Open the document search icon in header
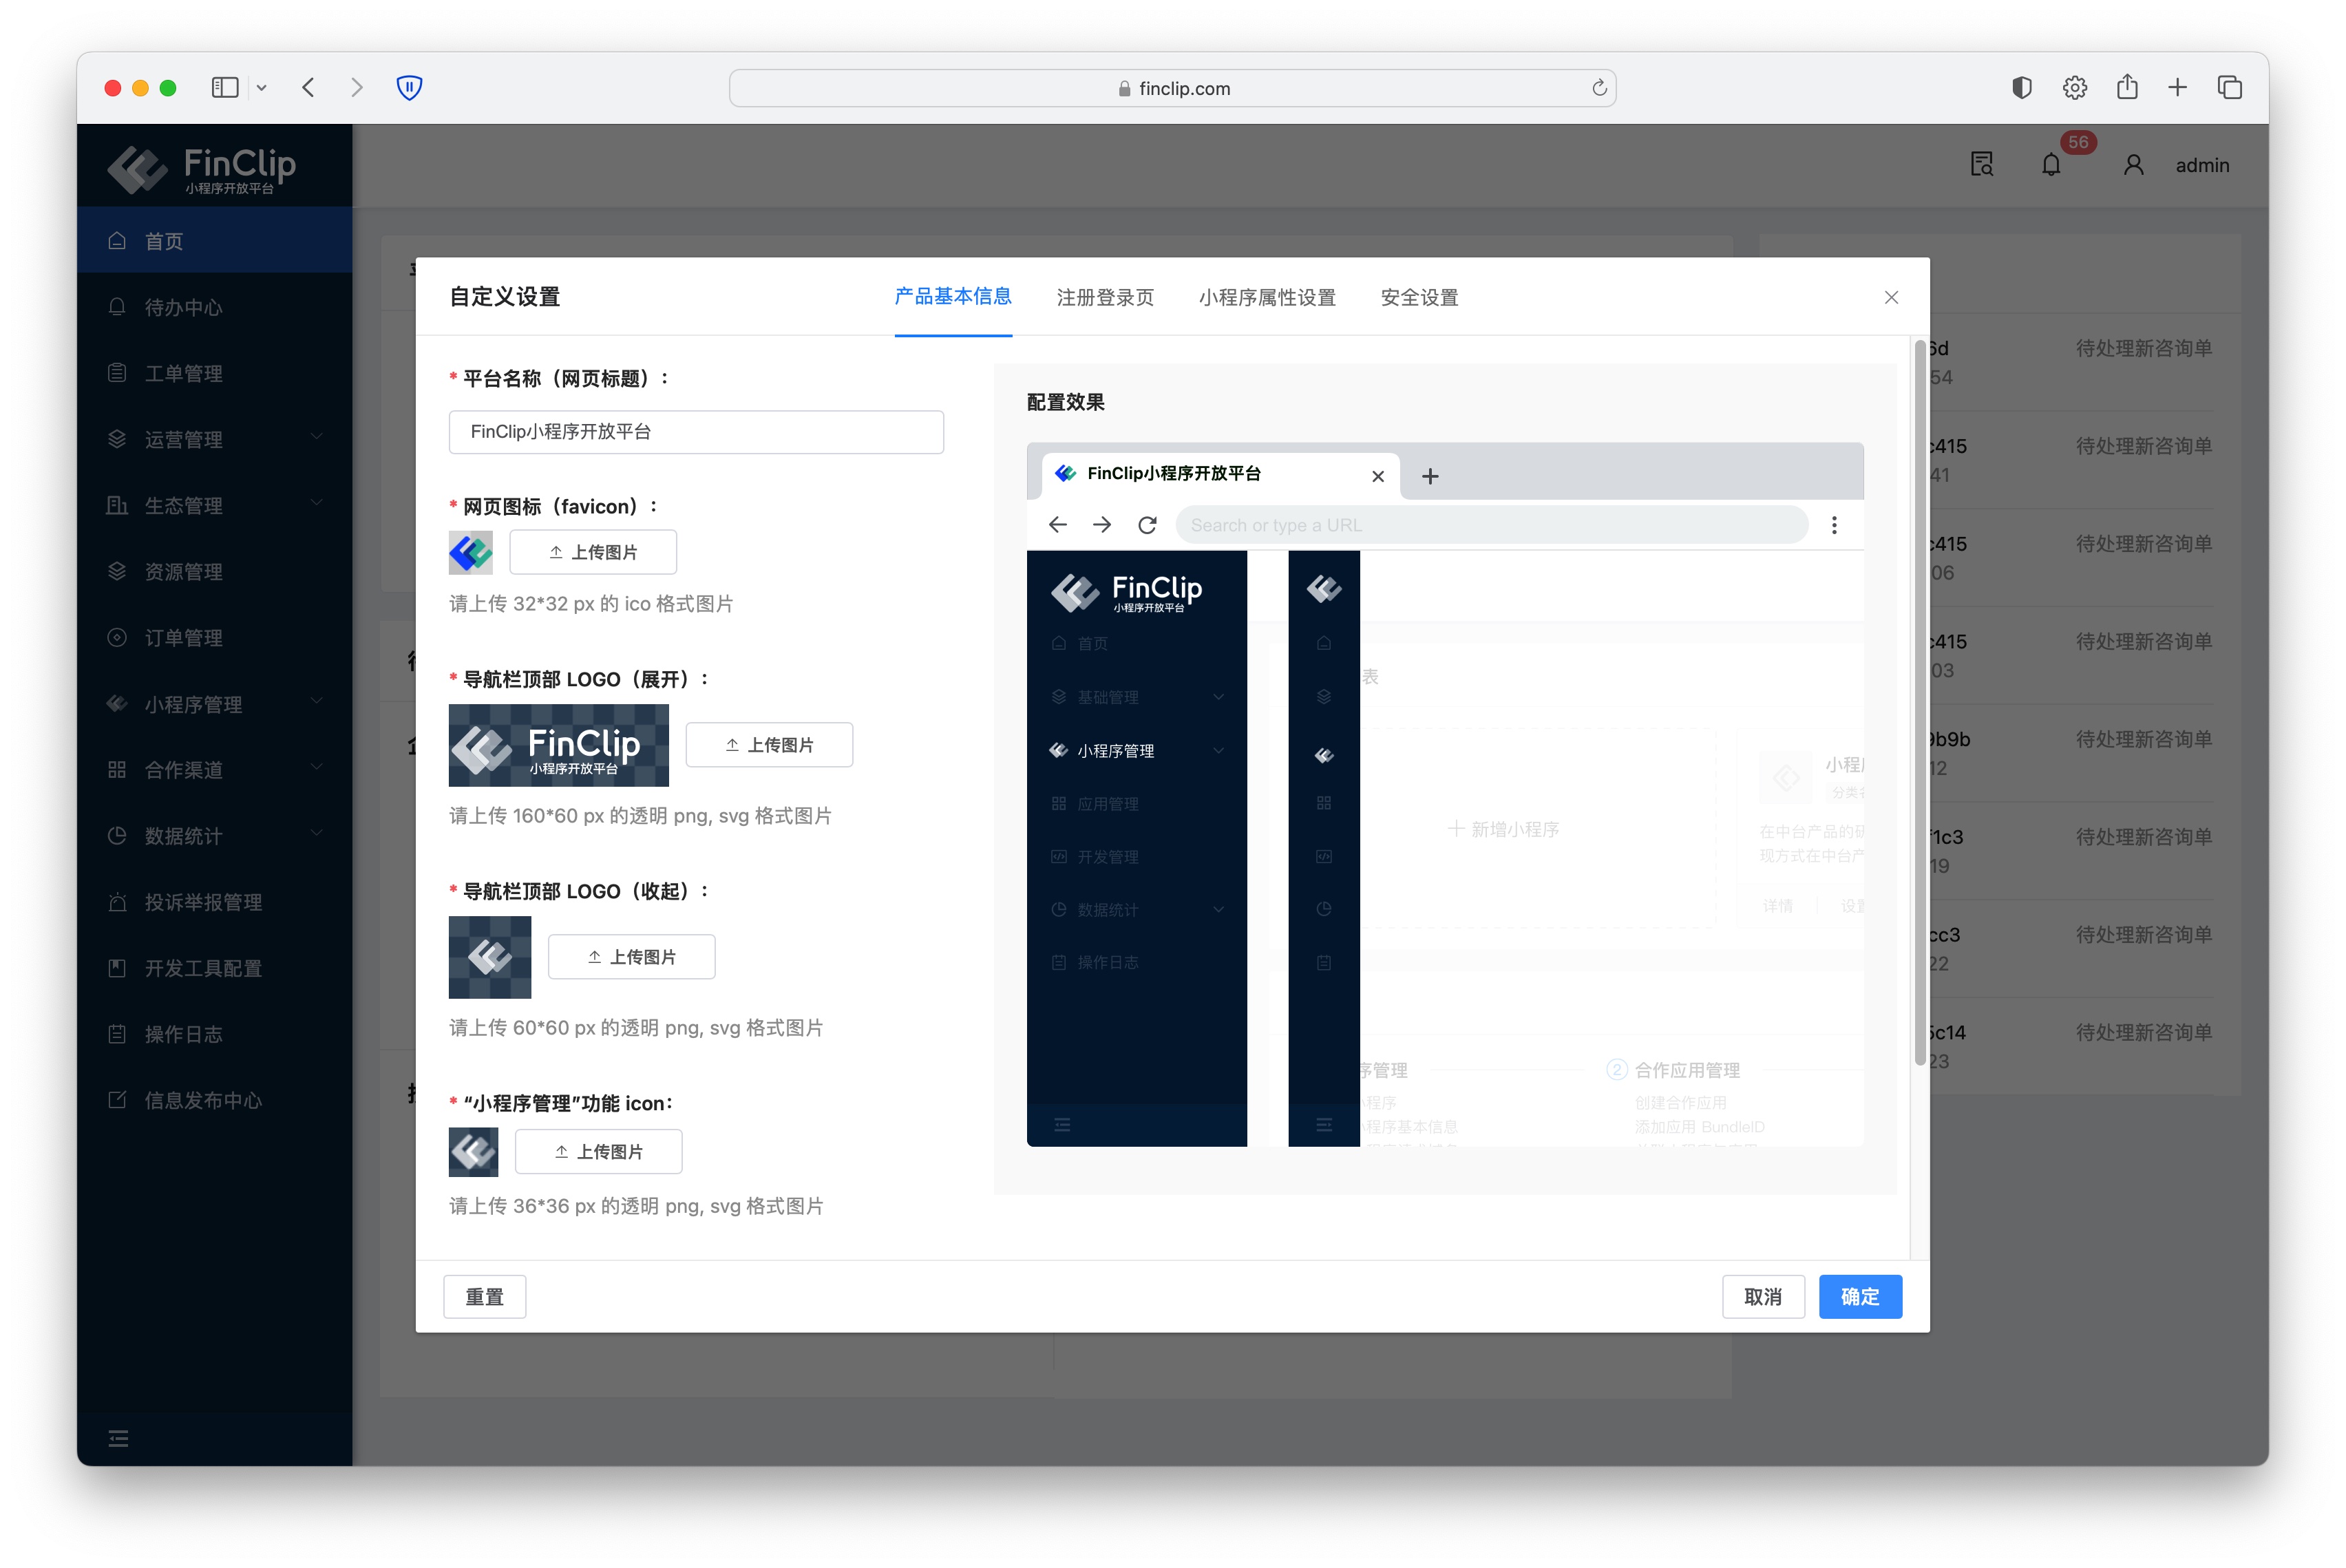This screenshot has width=2346, height=1568. pyautogui.click(x=1982, y=165)
